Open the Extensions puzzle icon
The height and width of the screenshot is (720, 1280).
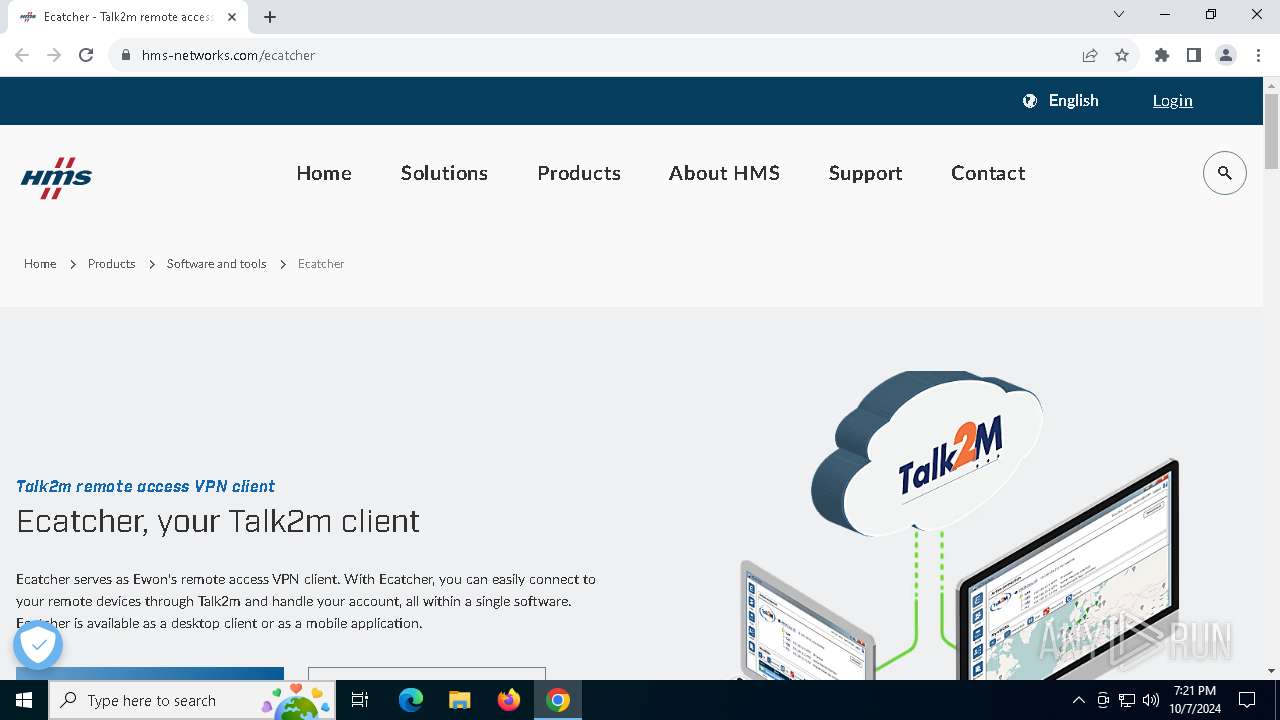click(x=1162, y=55)
